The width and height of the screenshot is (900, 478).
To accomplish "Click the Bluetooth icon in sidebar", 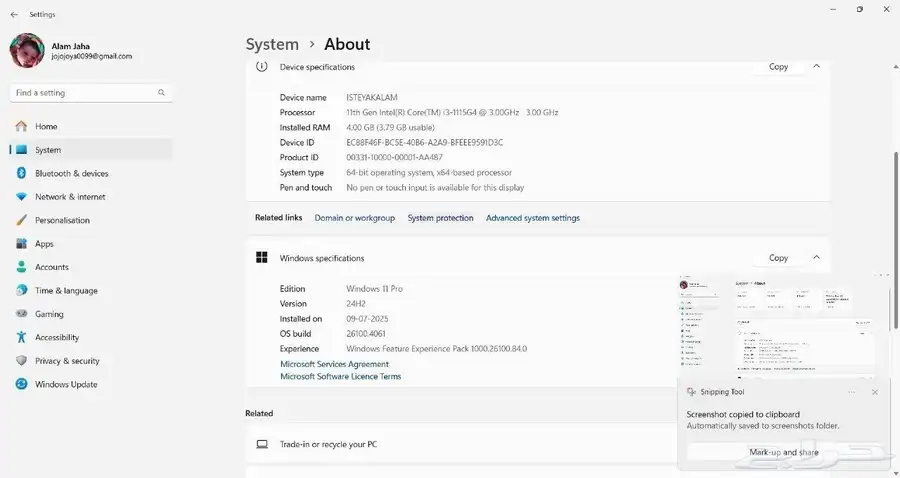I will coord(21,173).
